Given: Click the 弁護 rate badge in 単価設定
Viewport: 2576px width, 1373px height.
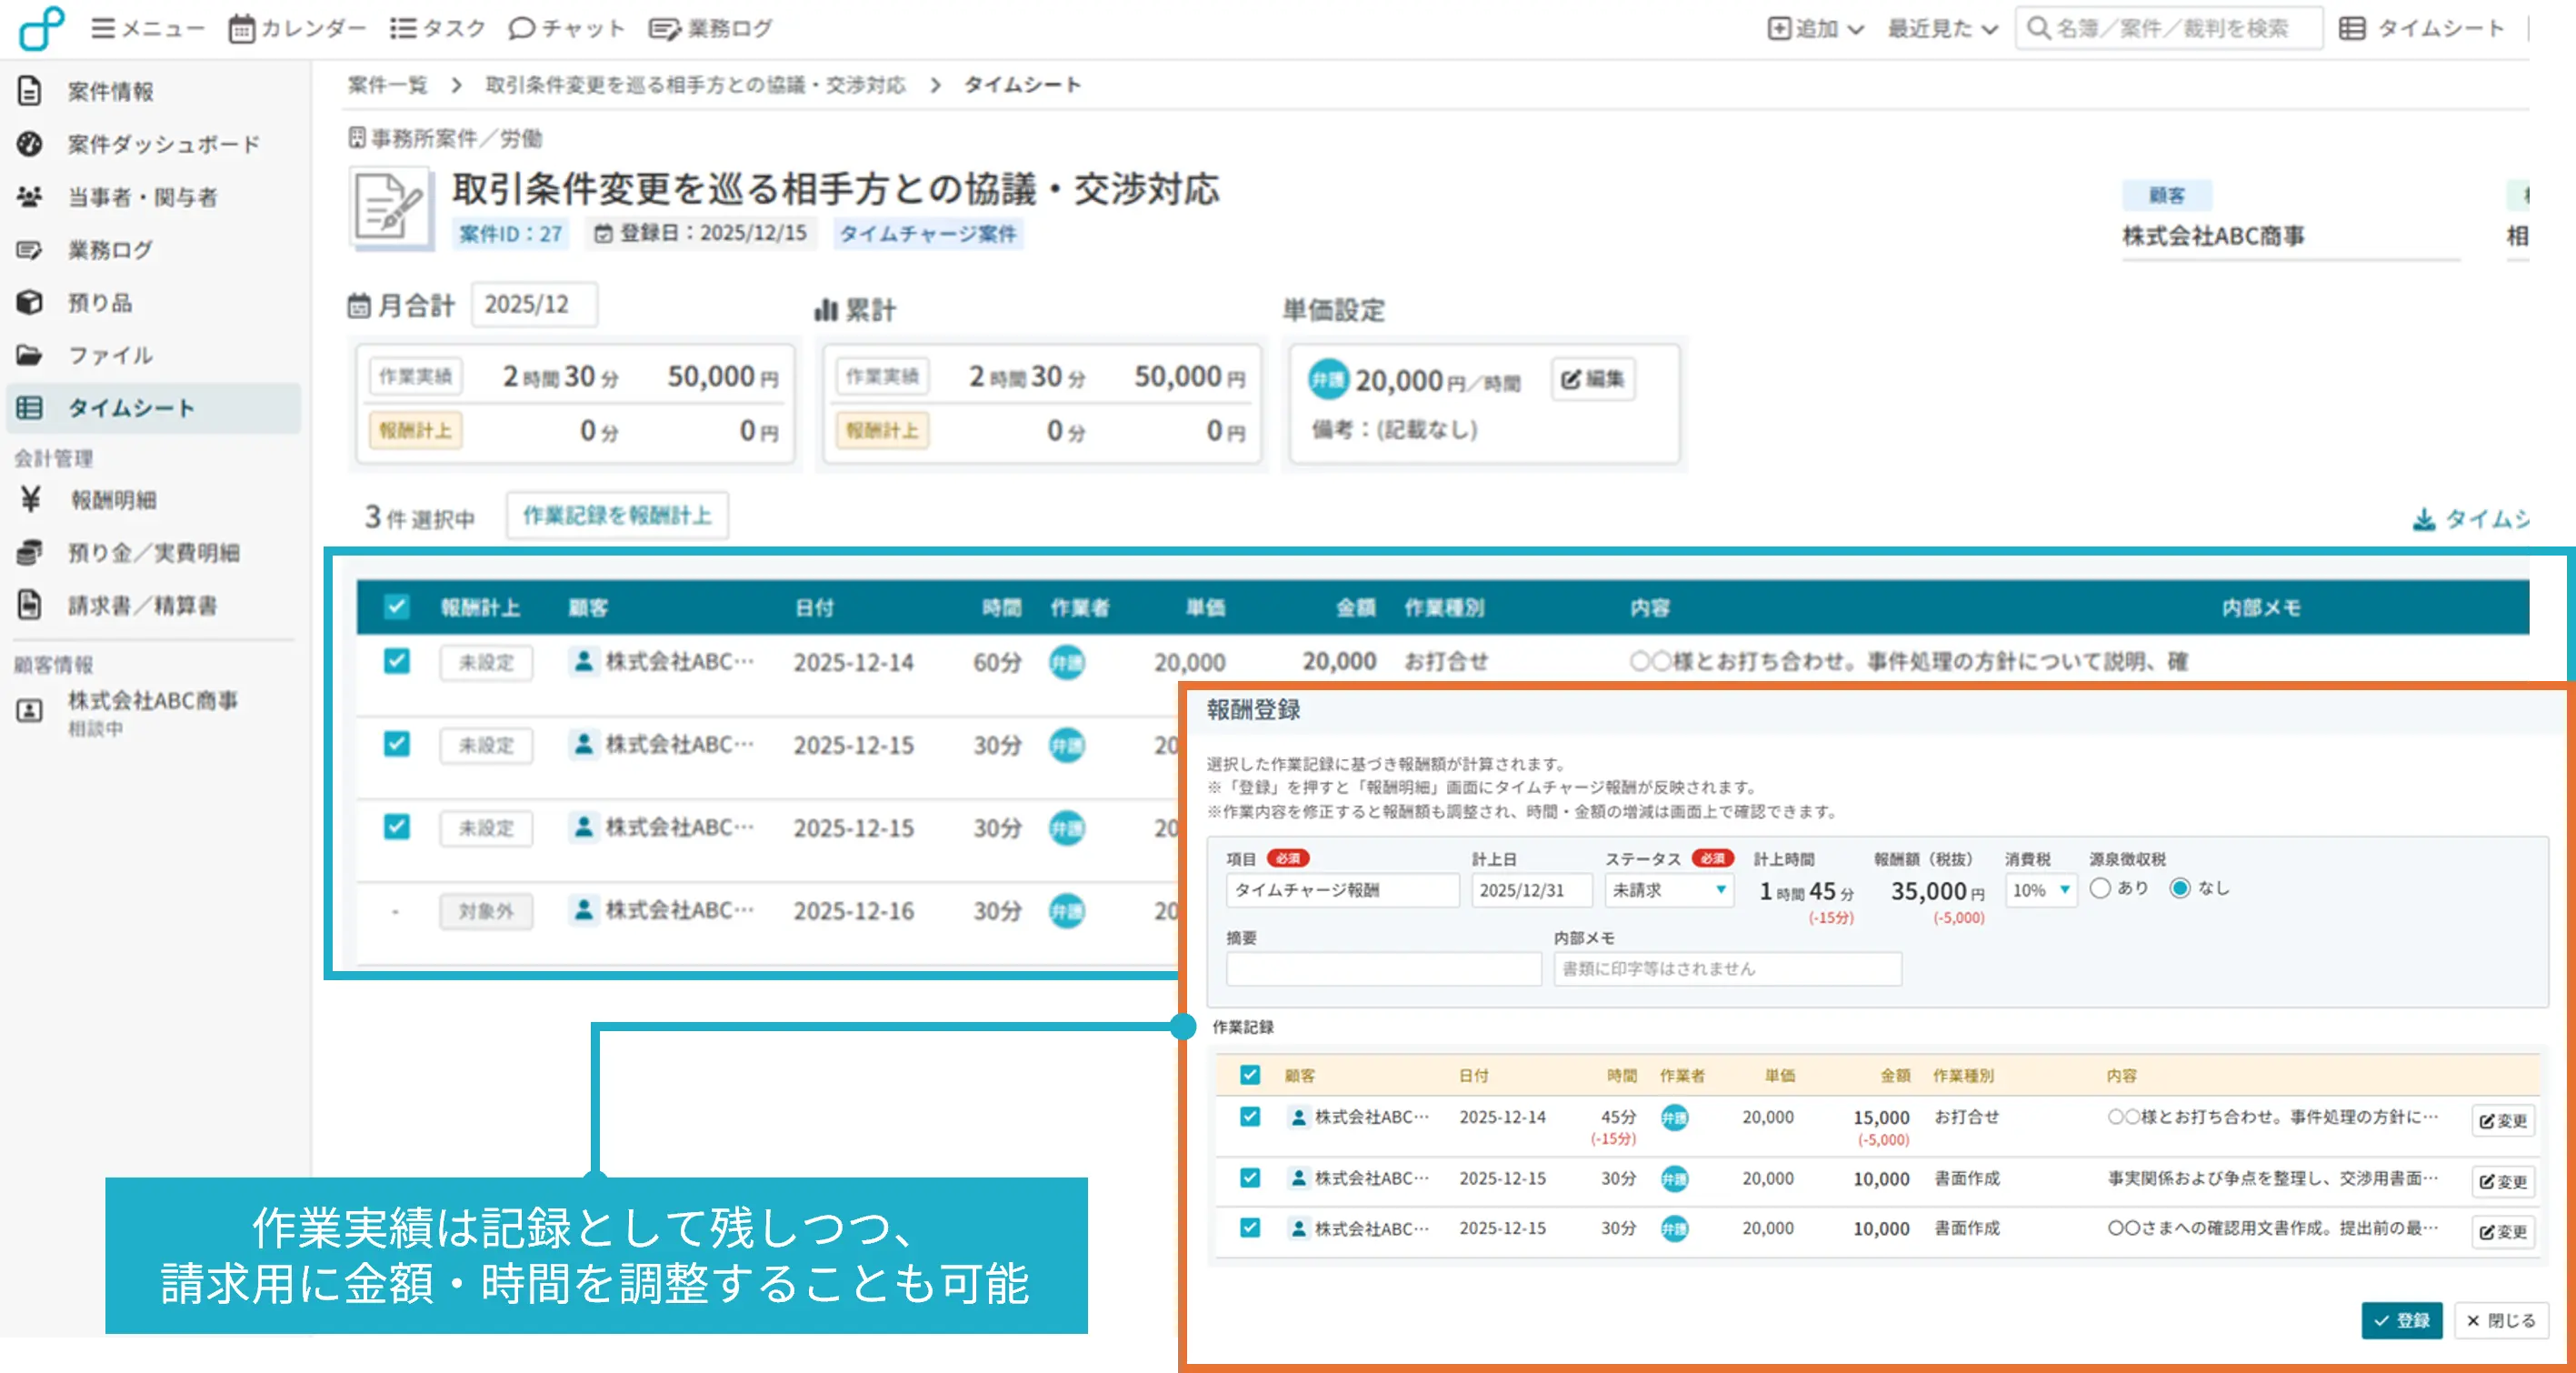Looking at the screenshot, I should point(1328,380).
